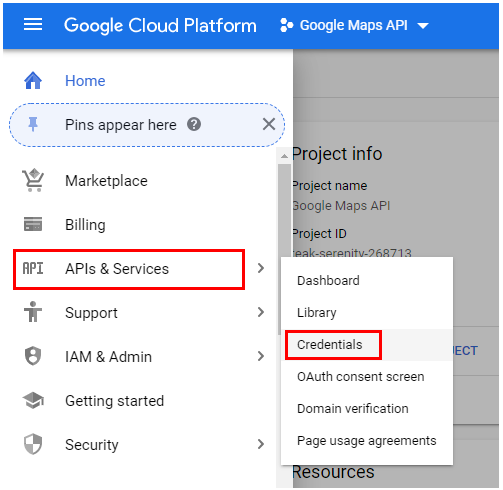Open the pins help question mark
Screen dimensions: 503x490
(x=194, y=124)
